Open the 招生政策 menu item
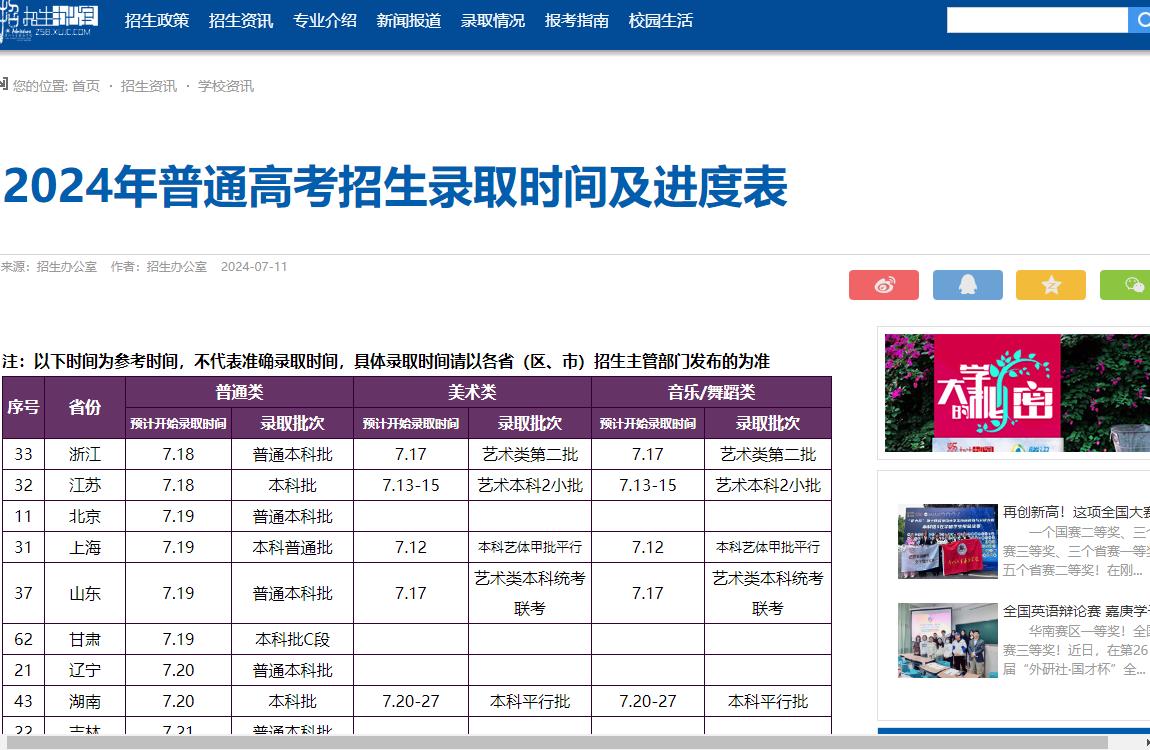This screenshot has height=750, width=1150. [x=156, y=19]
